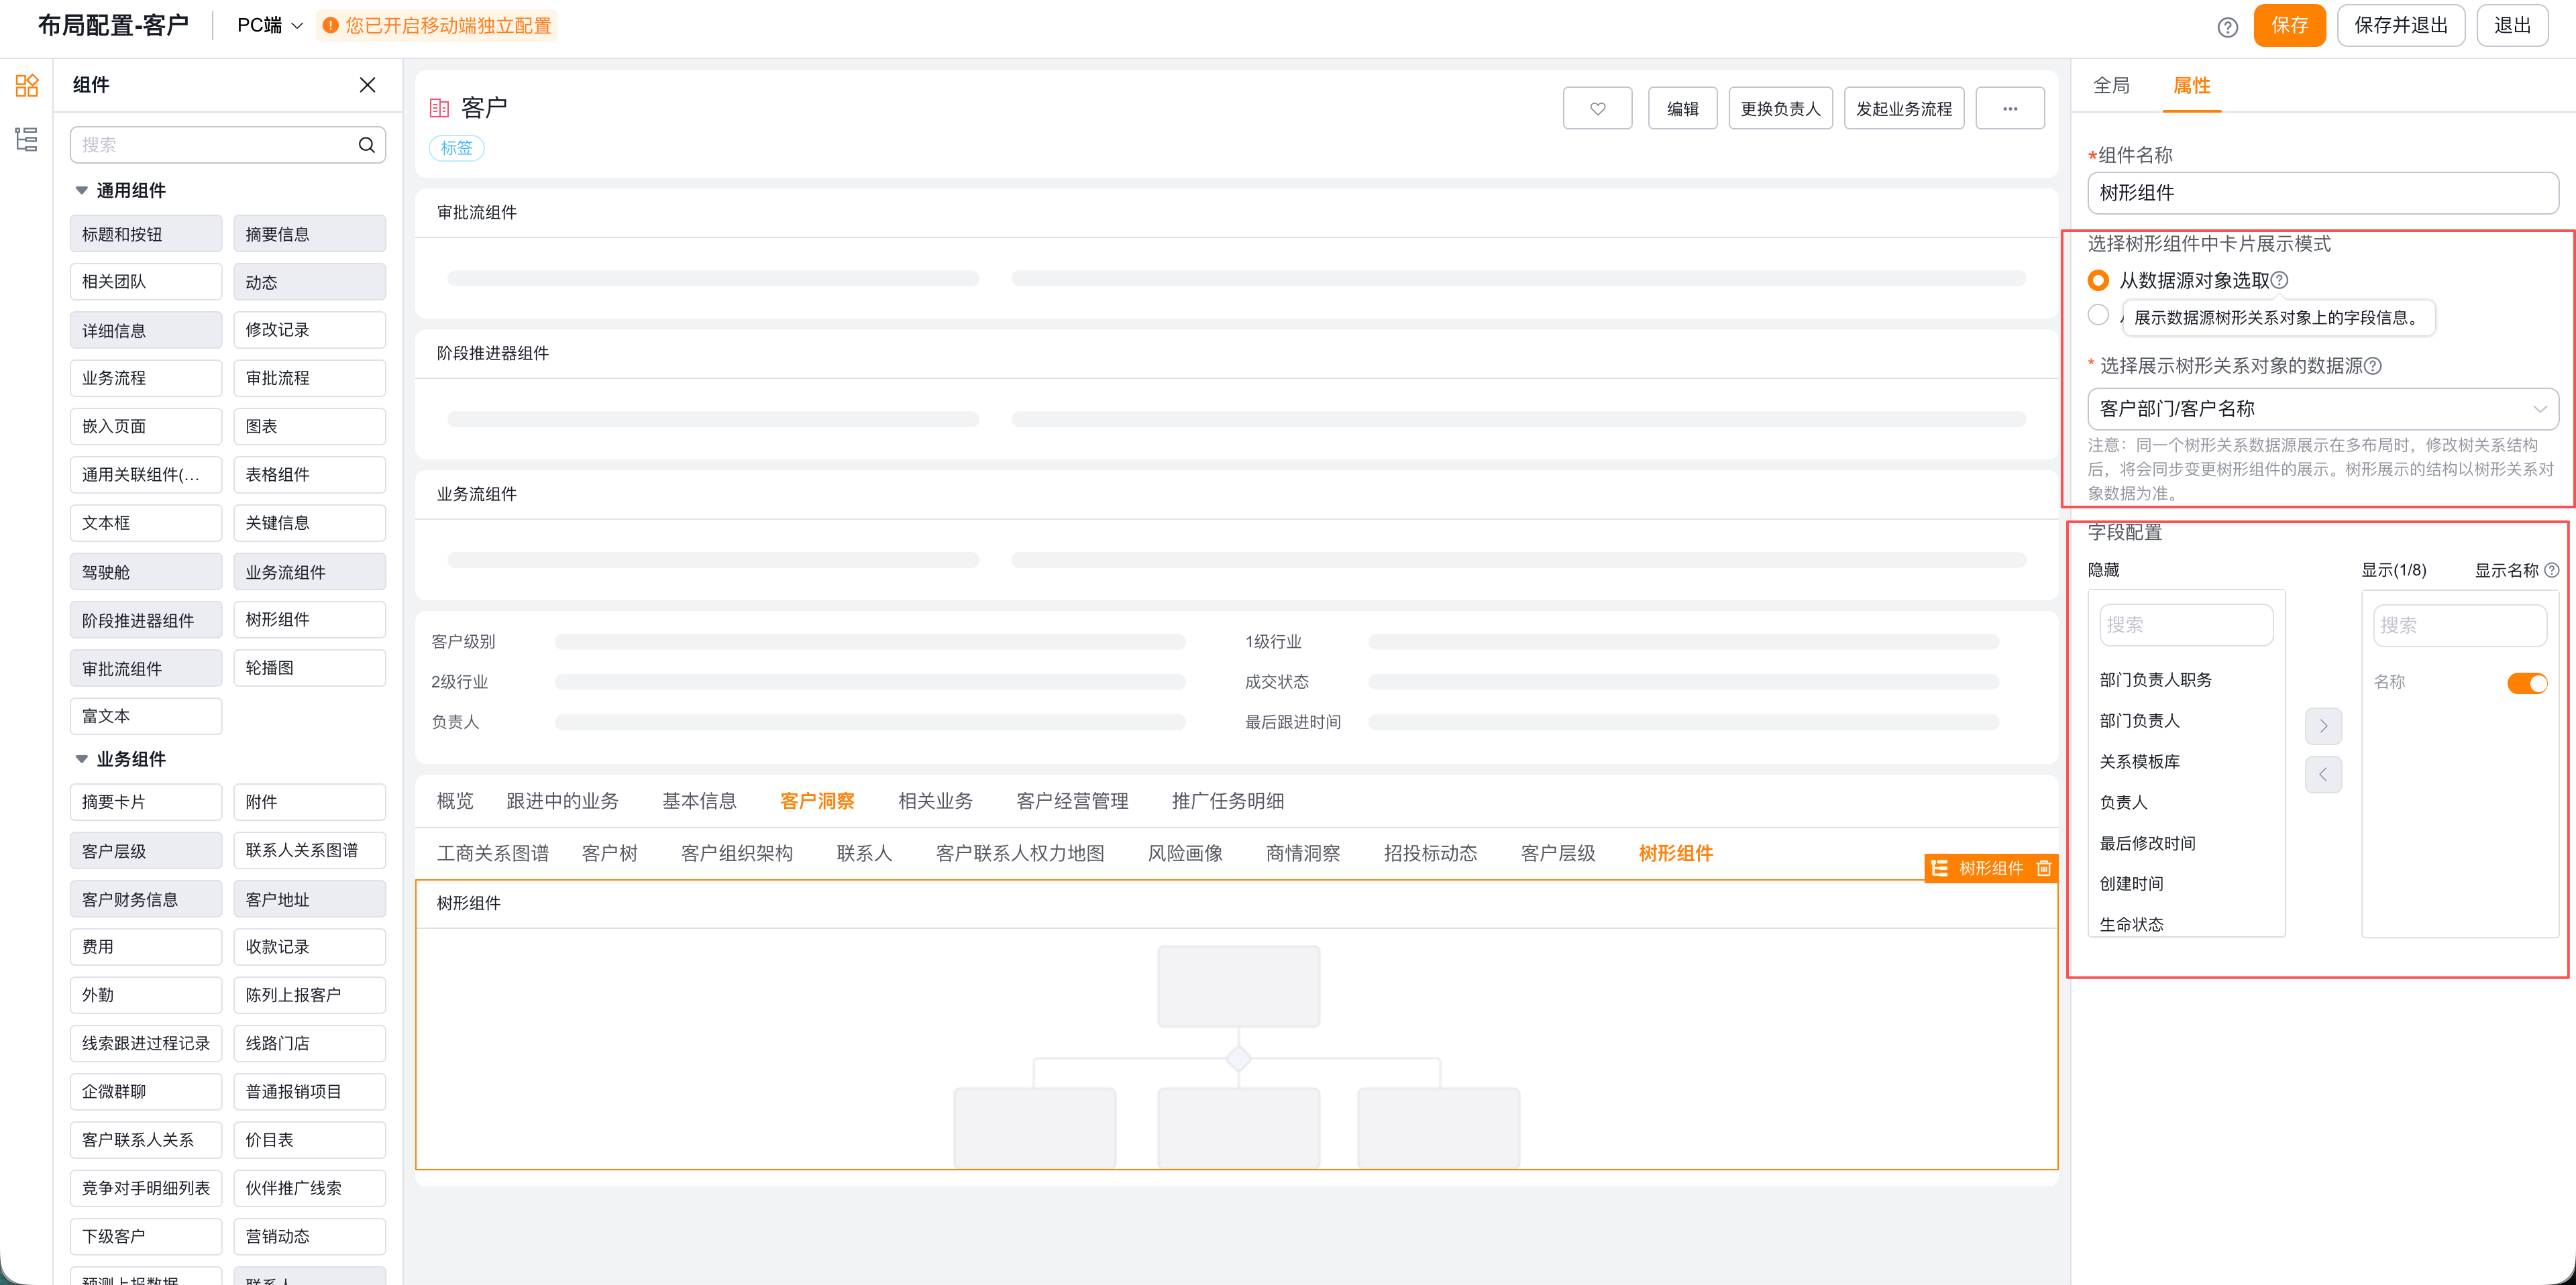Open the 跟进中的业务 tab

[563, 801]
